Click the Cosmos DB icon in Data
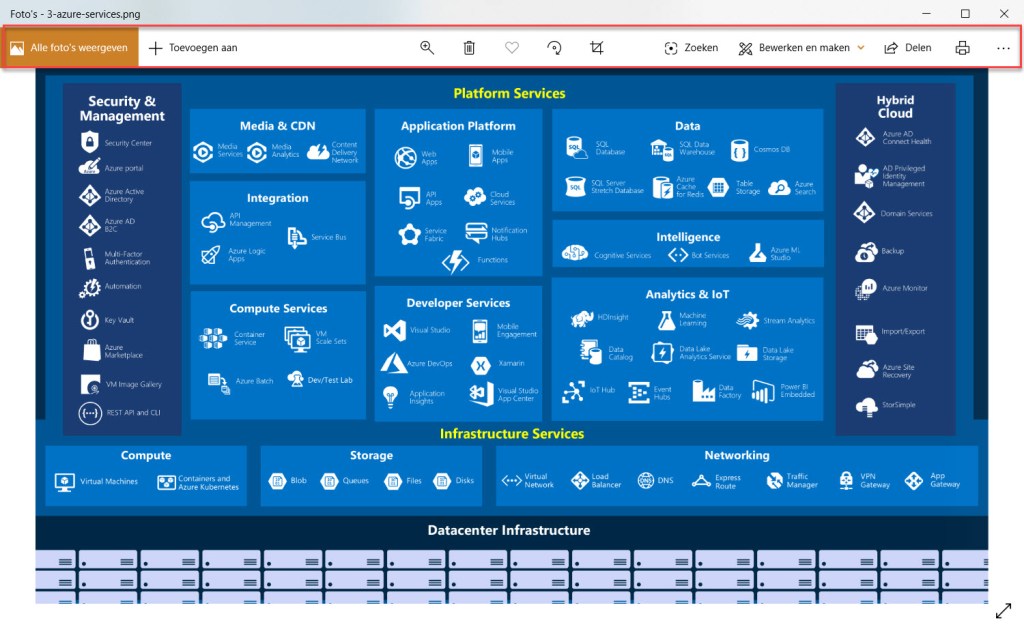 click(x=739, y=150)
